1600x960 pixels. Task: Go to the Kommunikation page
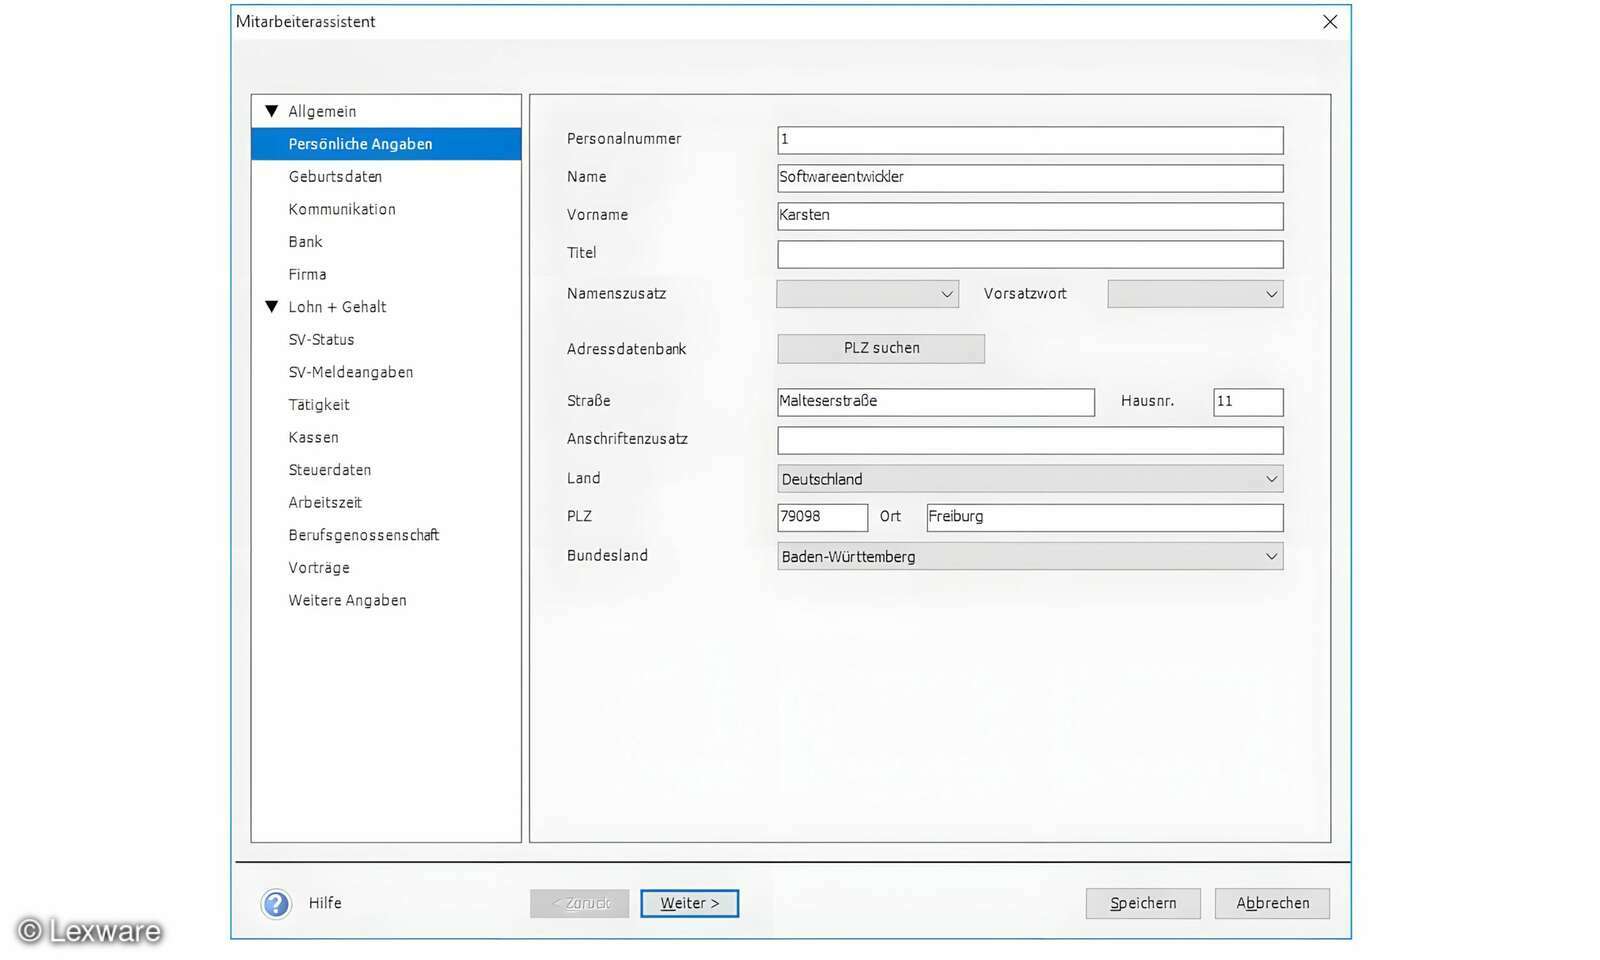[342, 209]
